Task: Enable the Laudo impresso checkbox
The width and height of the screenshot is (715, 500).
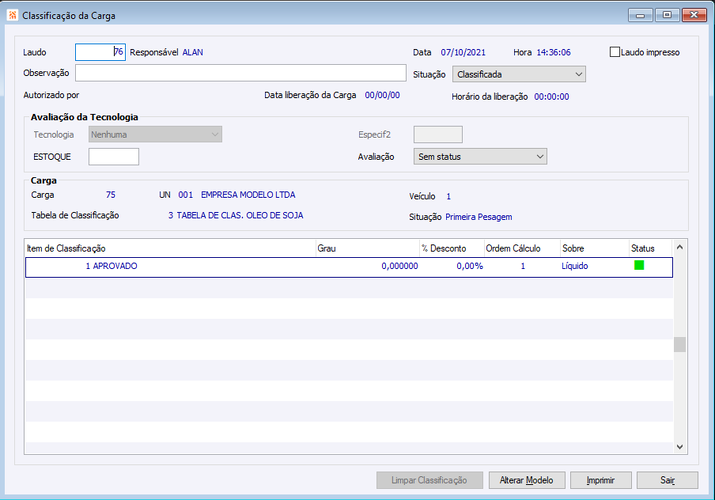Action: coord(614,52)
